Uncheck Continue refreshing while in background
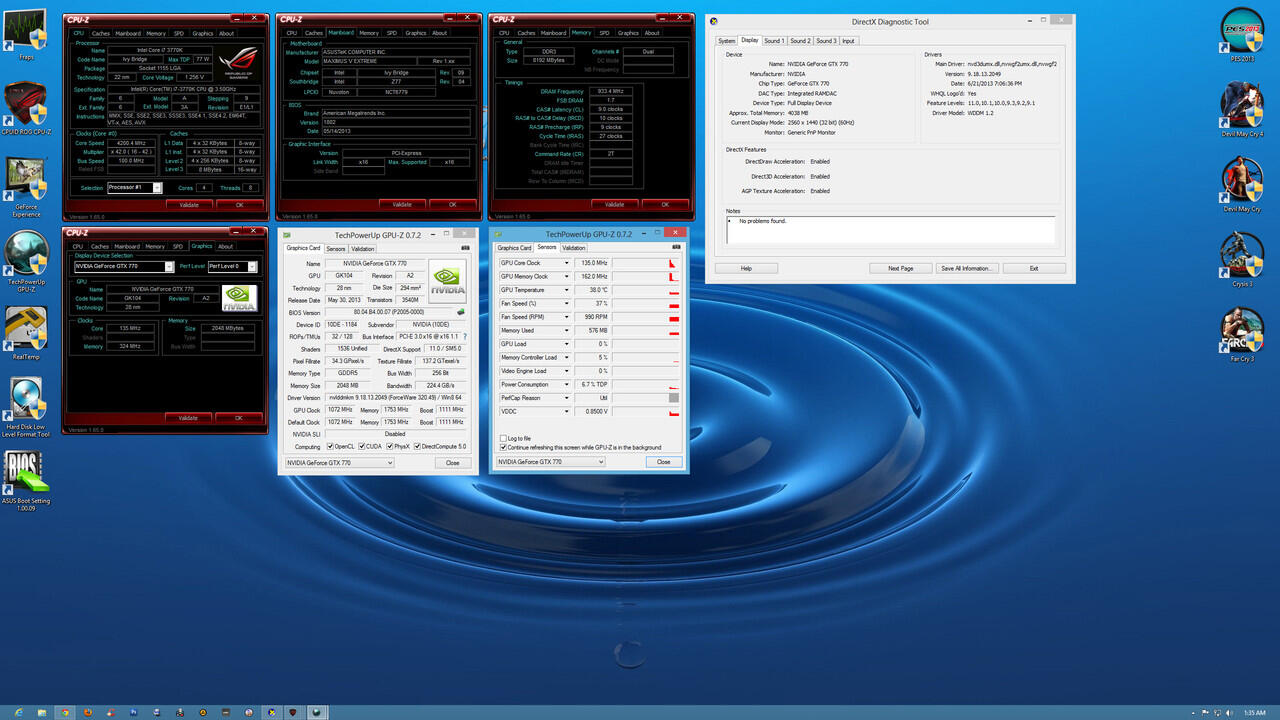This screenshot has width=1280, height=720. (x=502, y=447)
